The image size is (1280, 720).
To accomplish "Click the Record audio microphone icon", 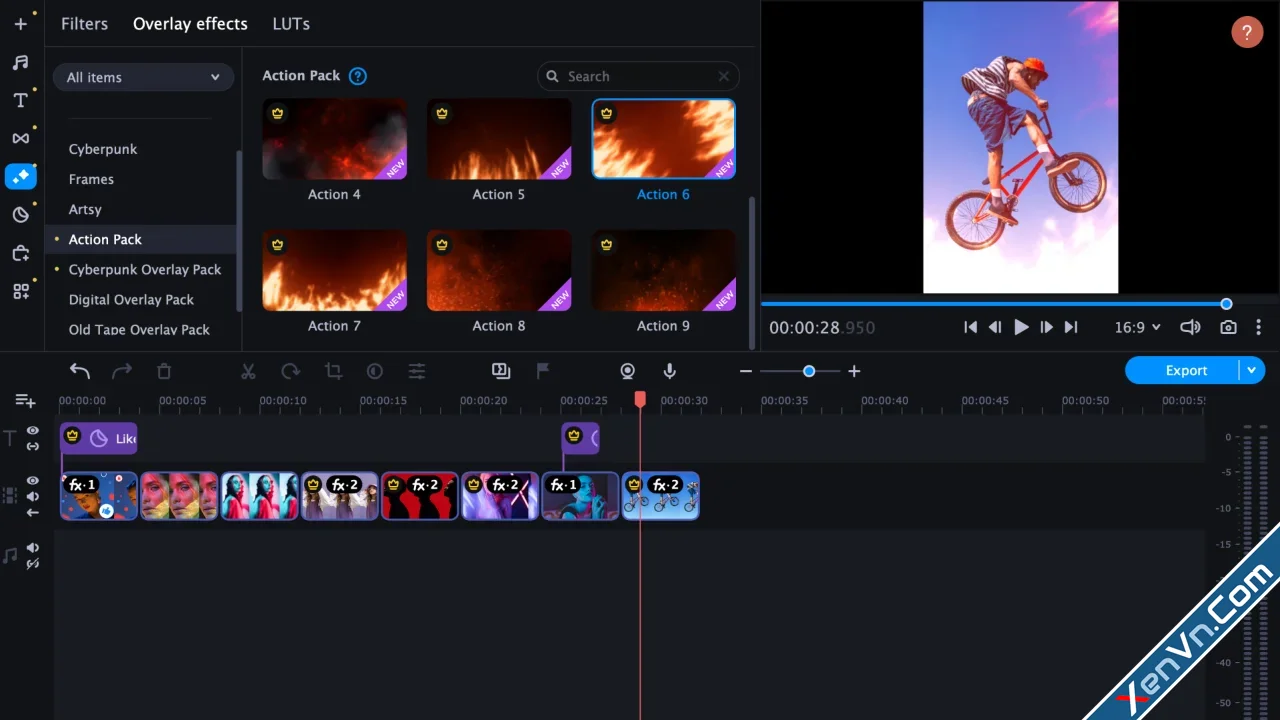I will click(670, 371).
